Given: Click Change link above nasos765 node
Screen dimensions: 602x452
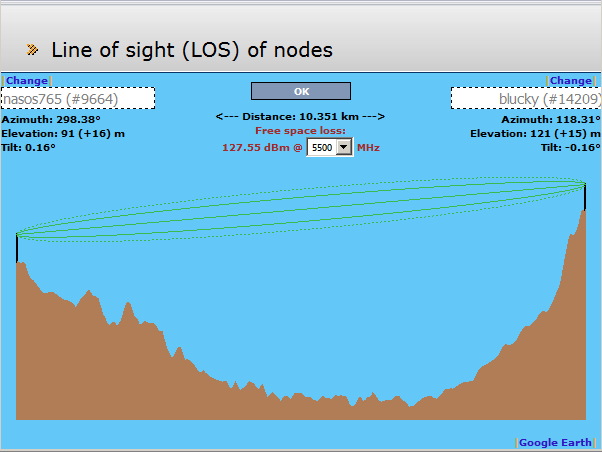Looking at the screenshot, I should point(27,81).
